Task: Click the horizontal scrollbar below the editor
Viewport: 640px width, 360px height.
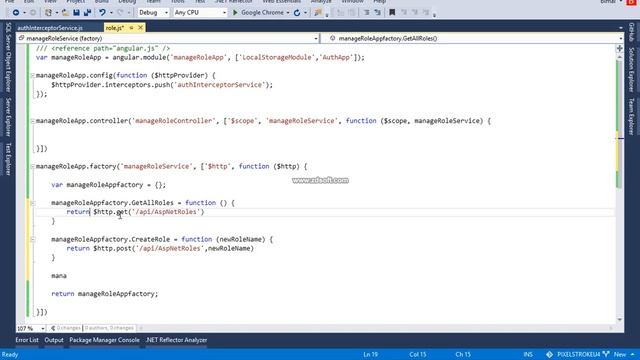Action: point(376,328)
